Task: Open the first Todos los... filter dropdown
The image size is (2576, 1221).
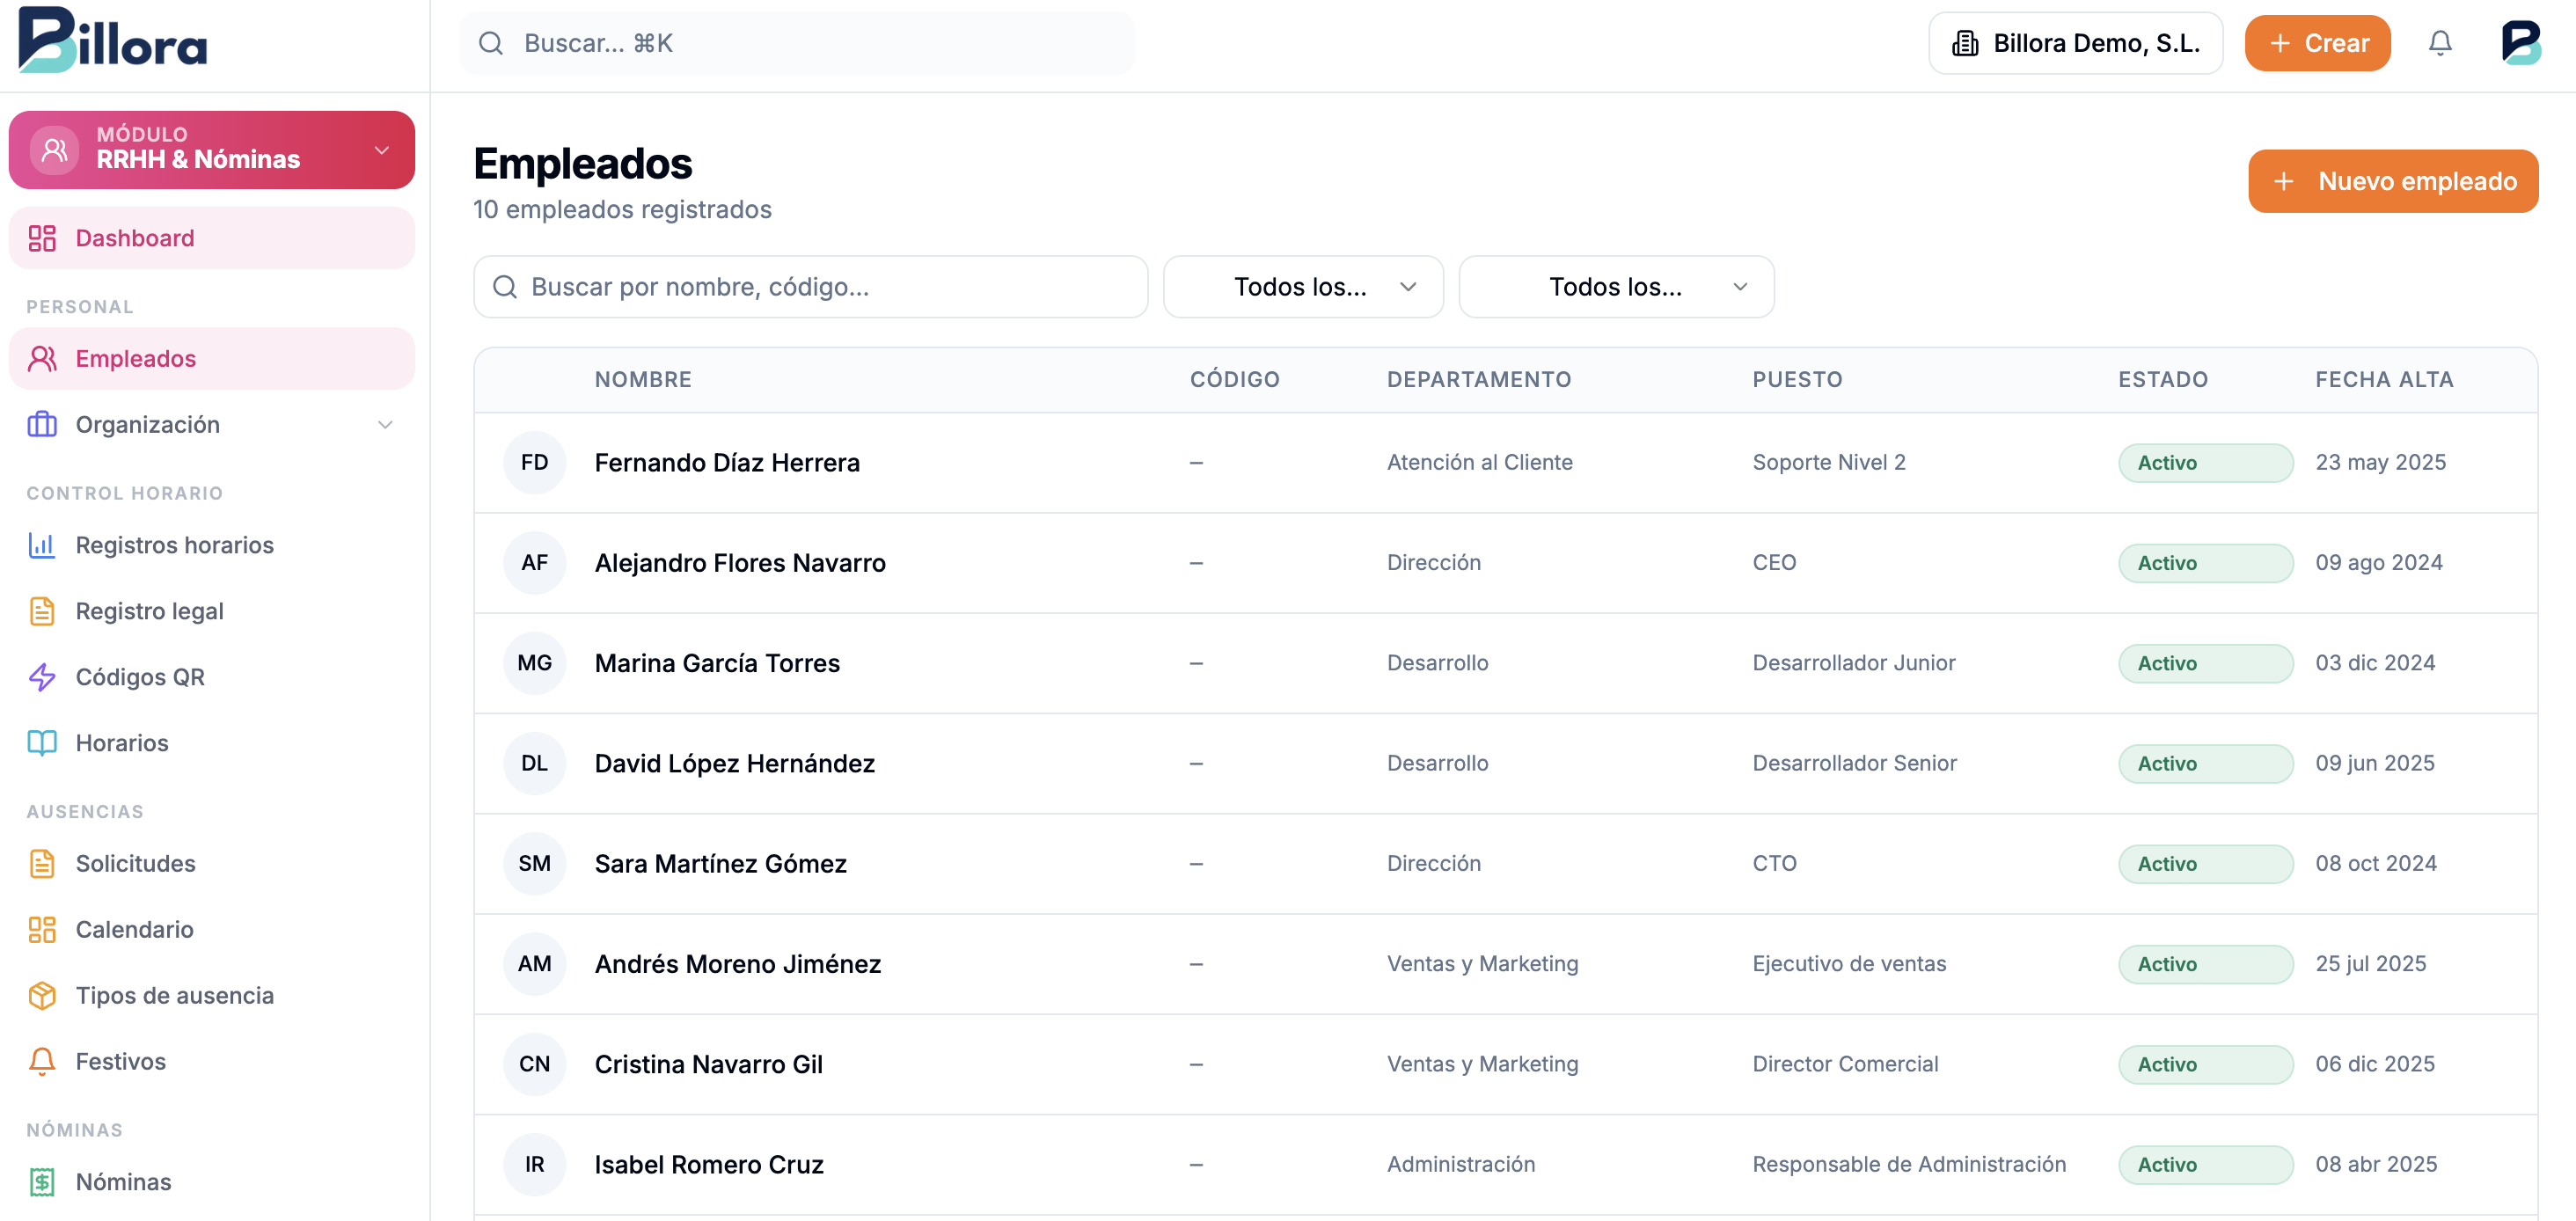Action: tap(1303, 287)
